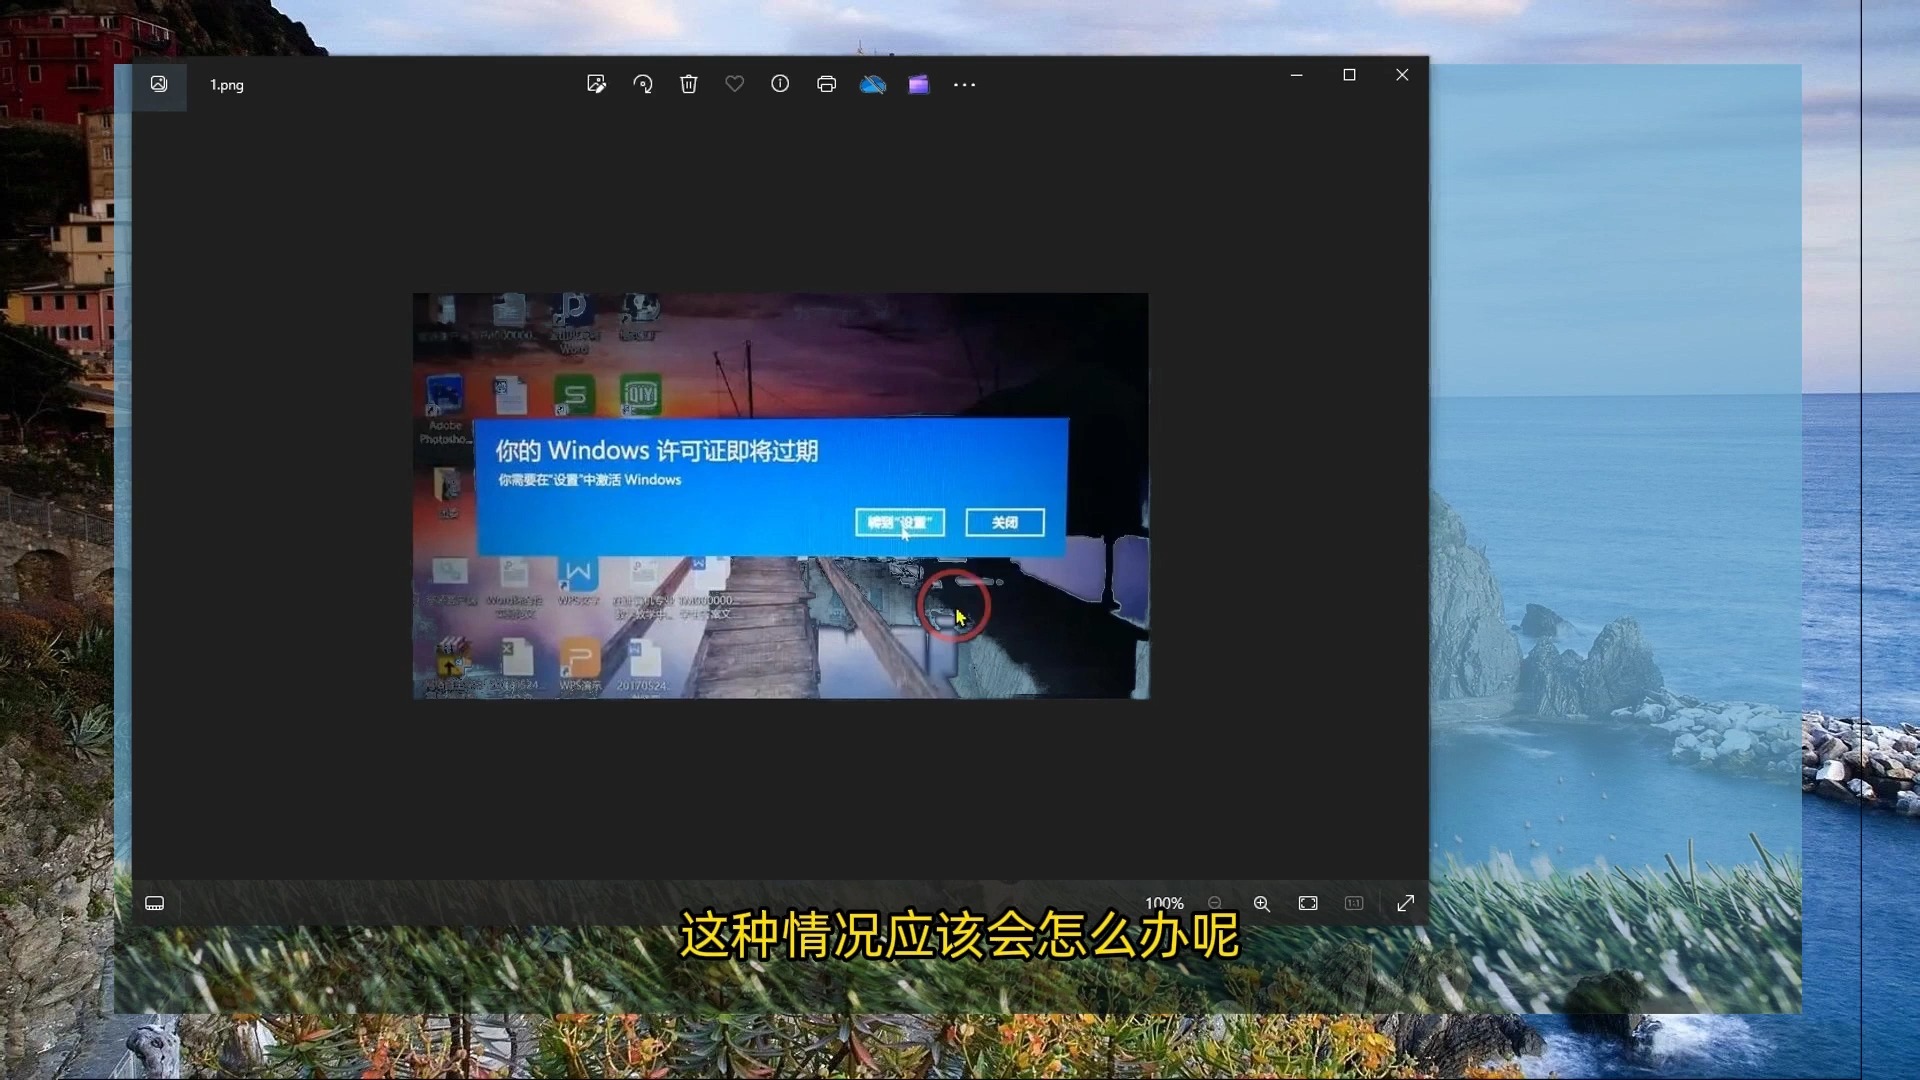This screenshot has height=1080, width=1920.
Task: View photo at actual 1:1 size
Action: tap(1353, 903)
